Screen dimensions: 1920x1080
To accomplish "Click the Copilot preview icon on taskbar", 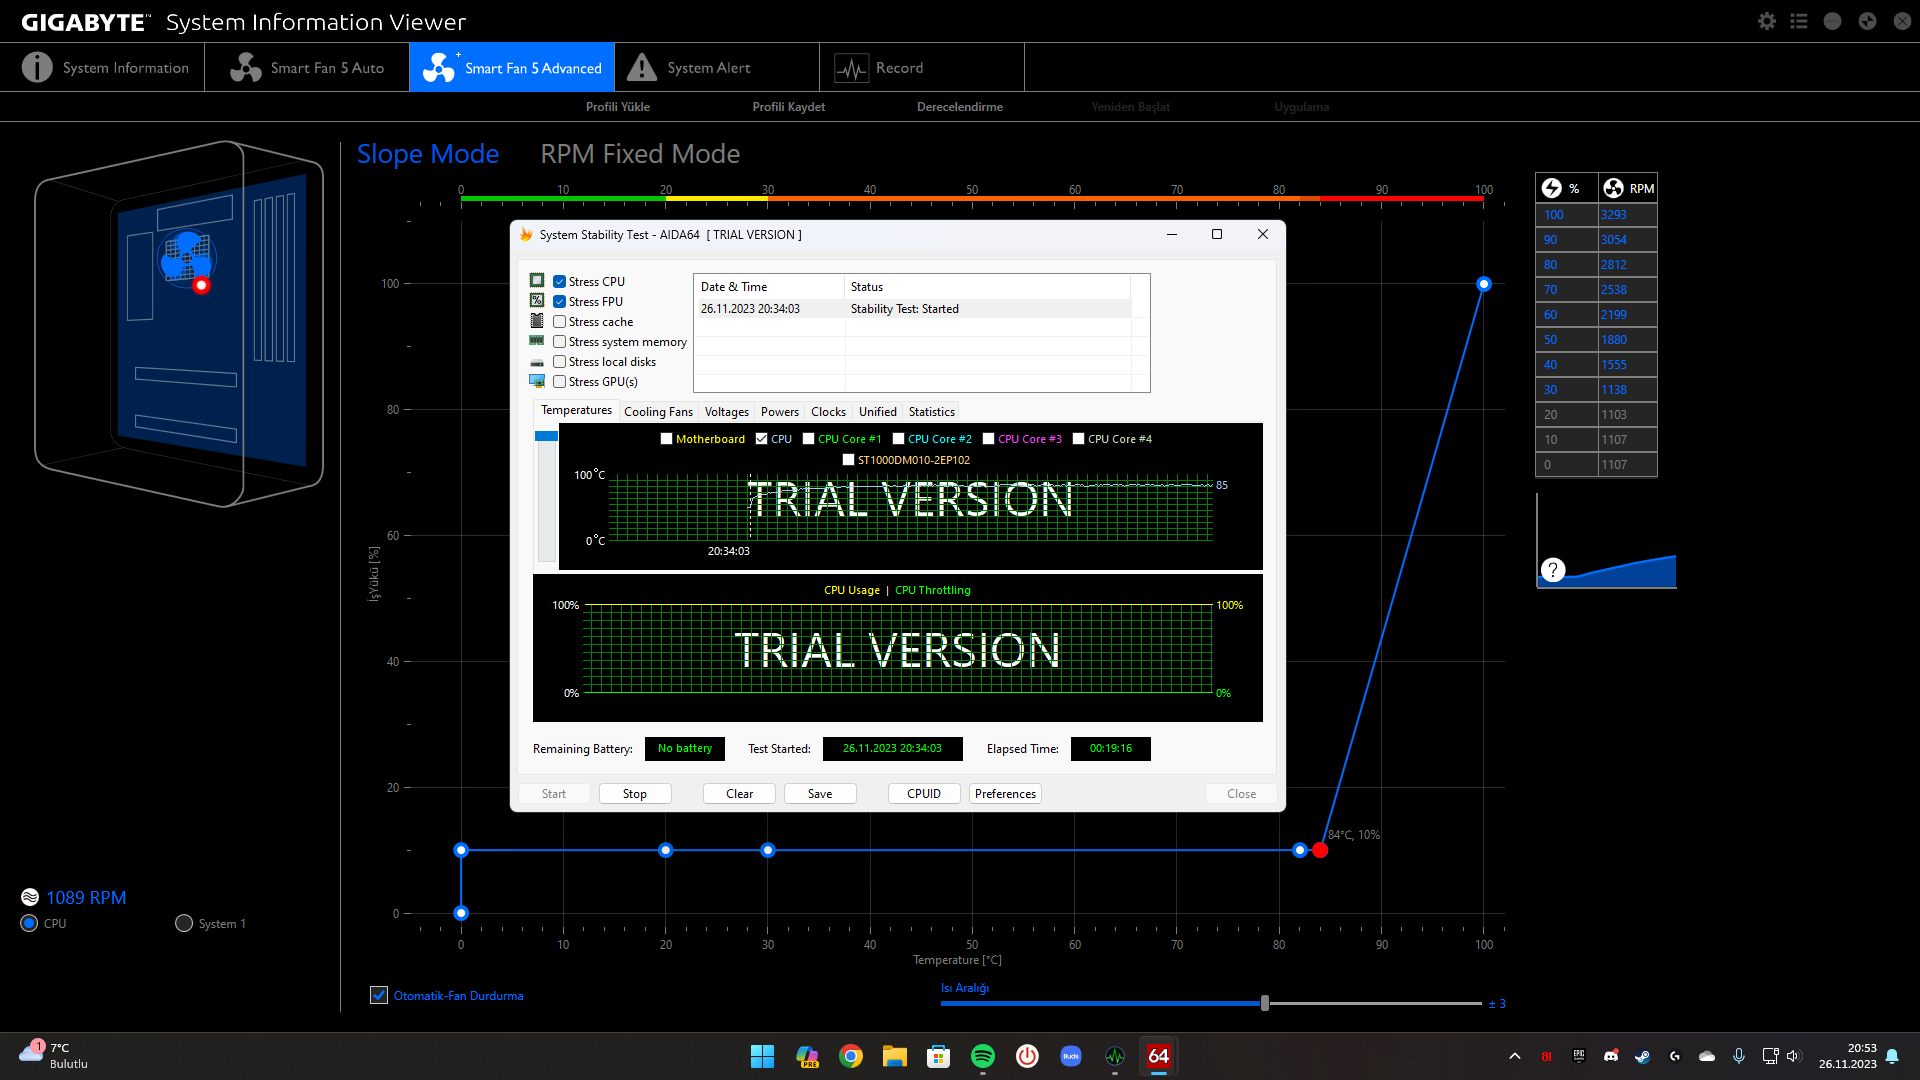I will coord(807,1056).
